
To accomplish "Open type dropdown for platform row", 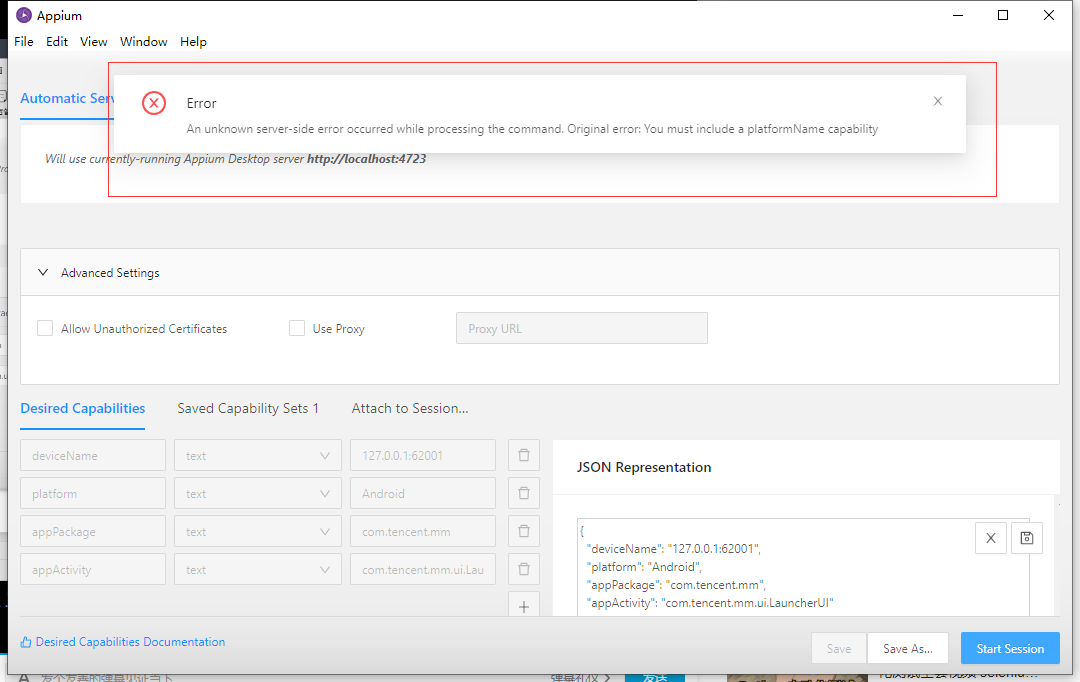I will coord(258,493).
